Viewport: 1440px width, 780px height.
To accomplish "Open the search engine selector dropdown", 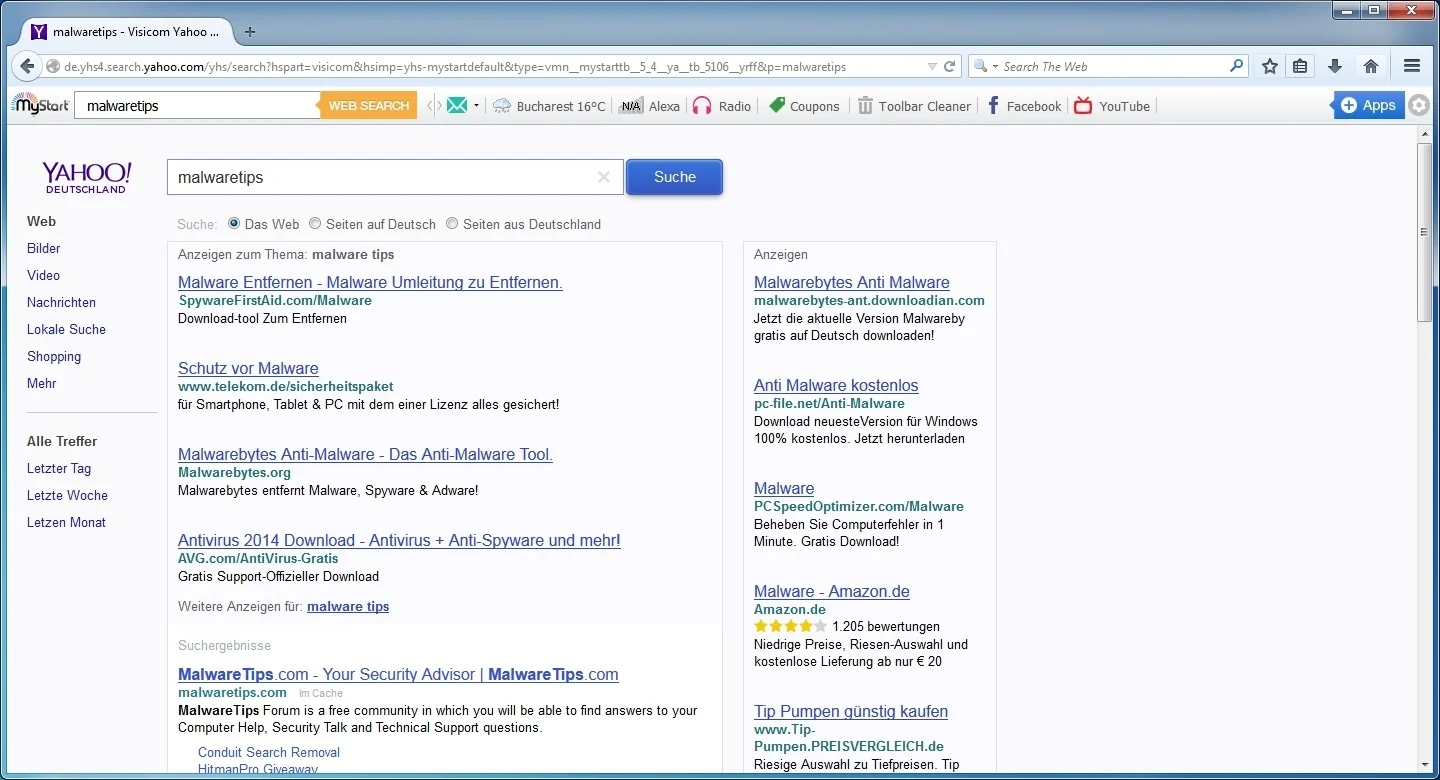I will (x=985, y=66).
